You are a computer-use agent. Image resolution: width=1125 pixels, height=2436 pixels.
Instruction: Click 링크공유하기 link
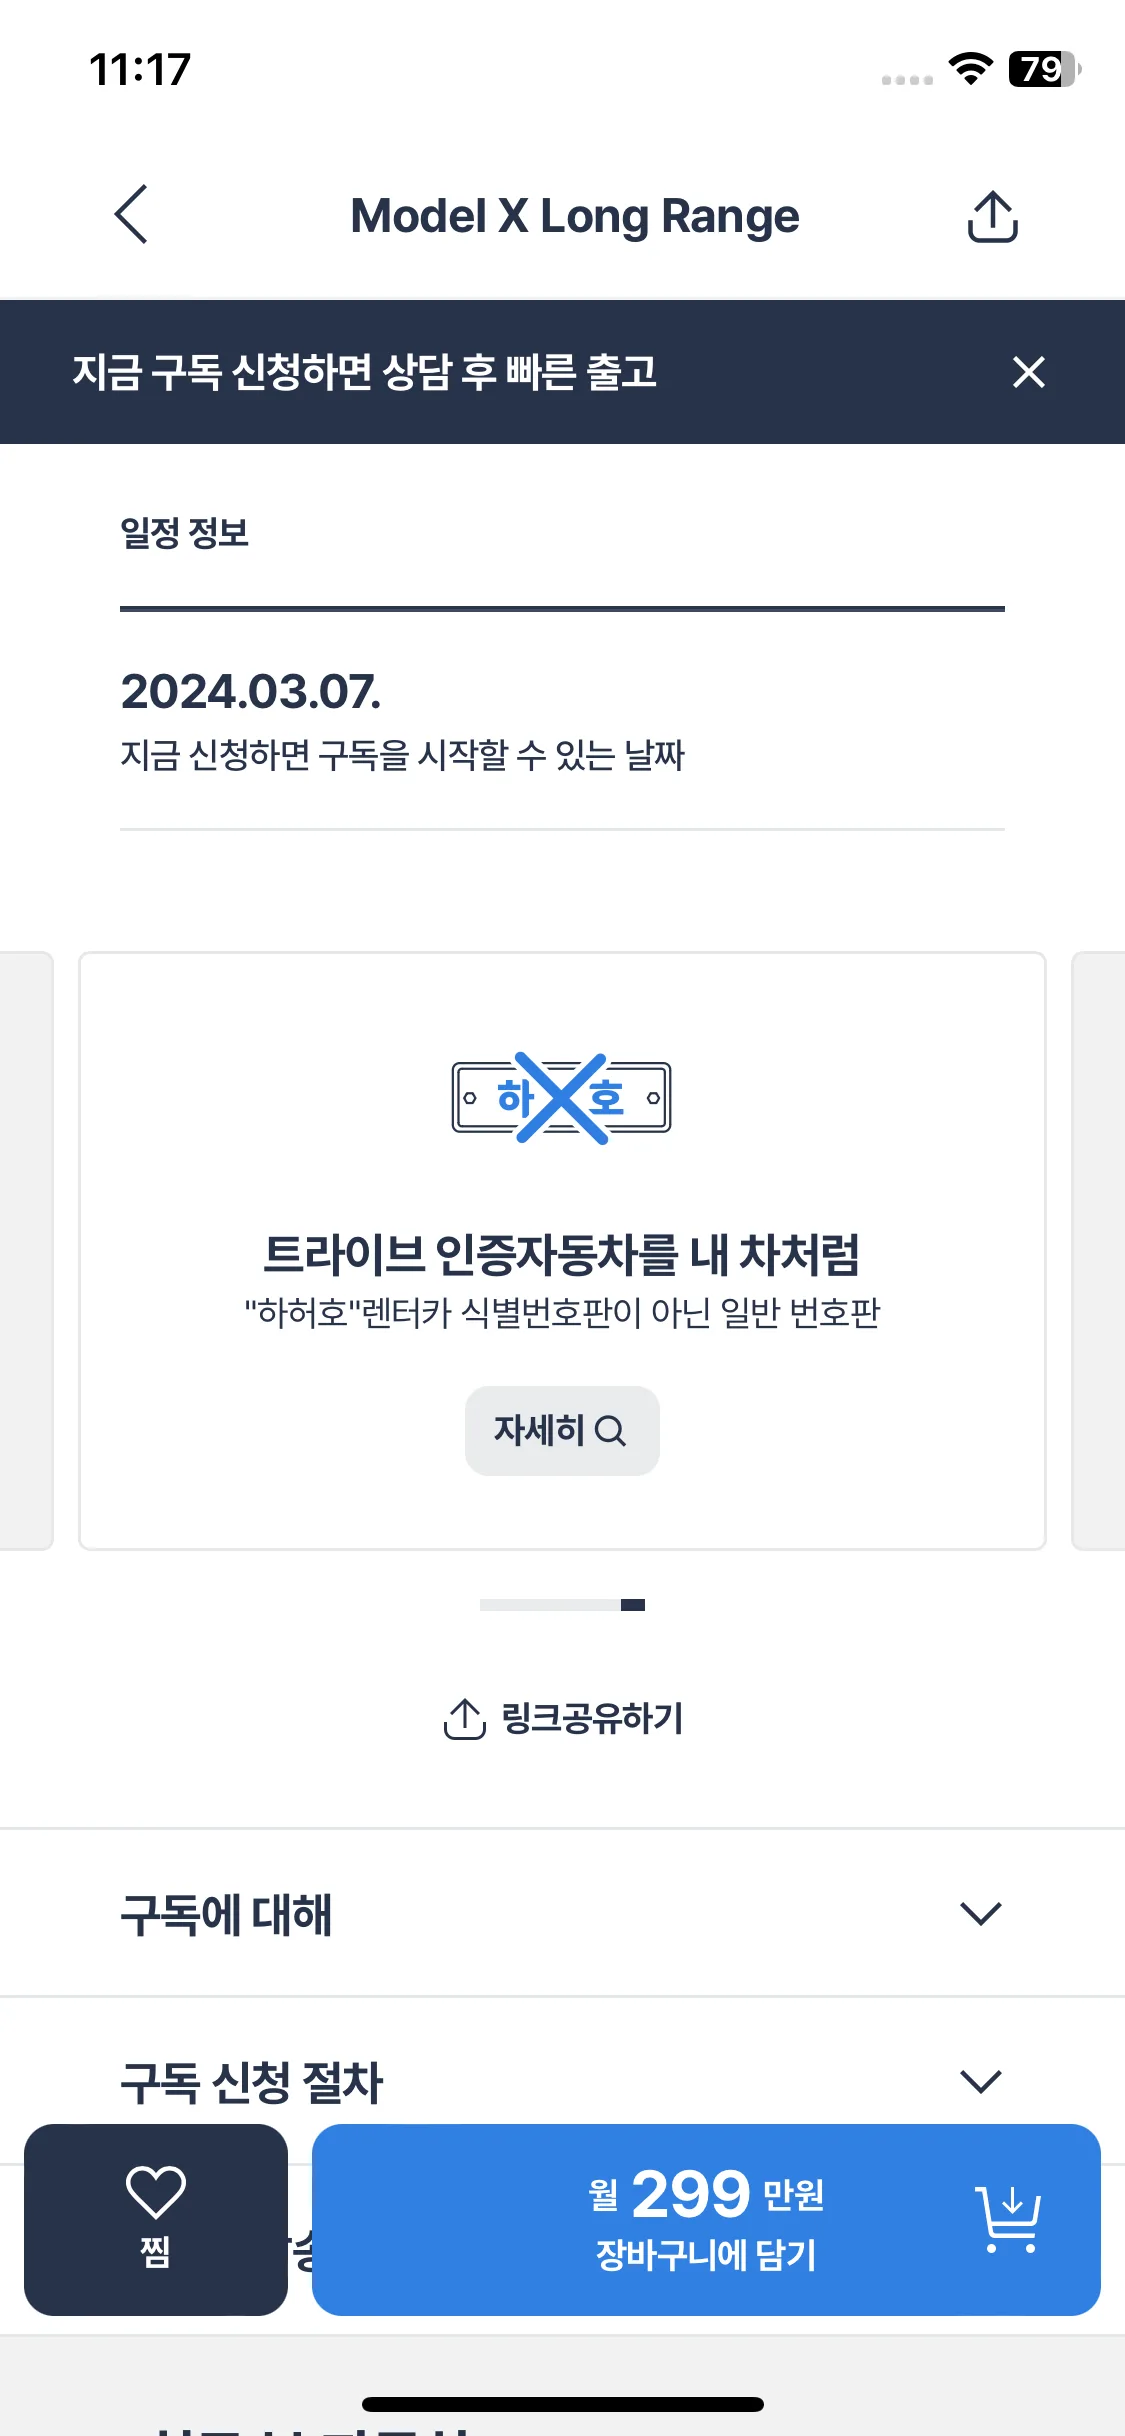(592, 1718)
